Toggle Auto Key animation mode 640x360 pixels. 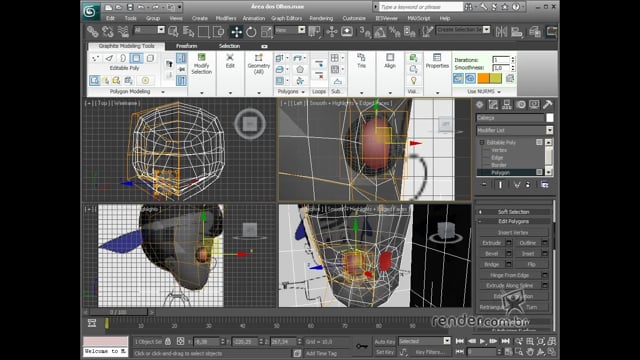click(384, 342)
